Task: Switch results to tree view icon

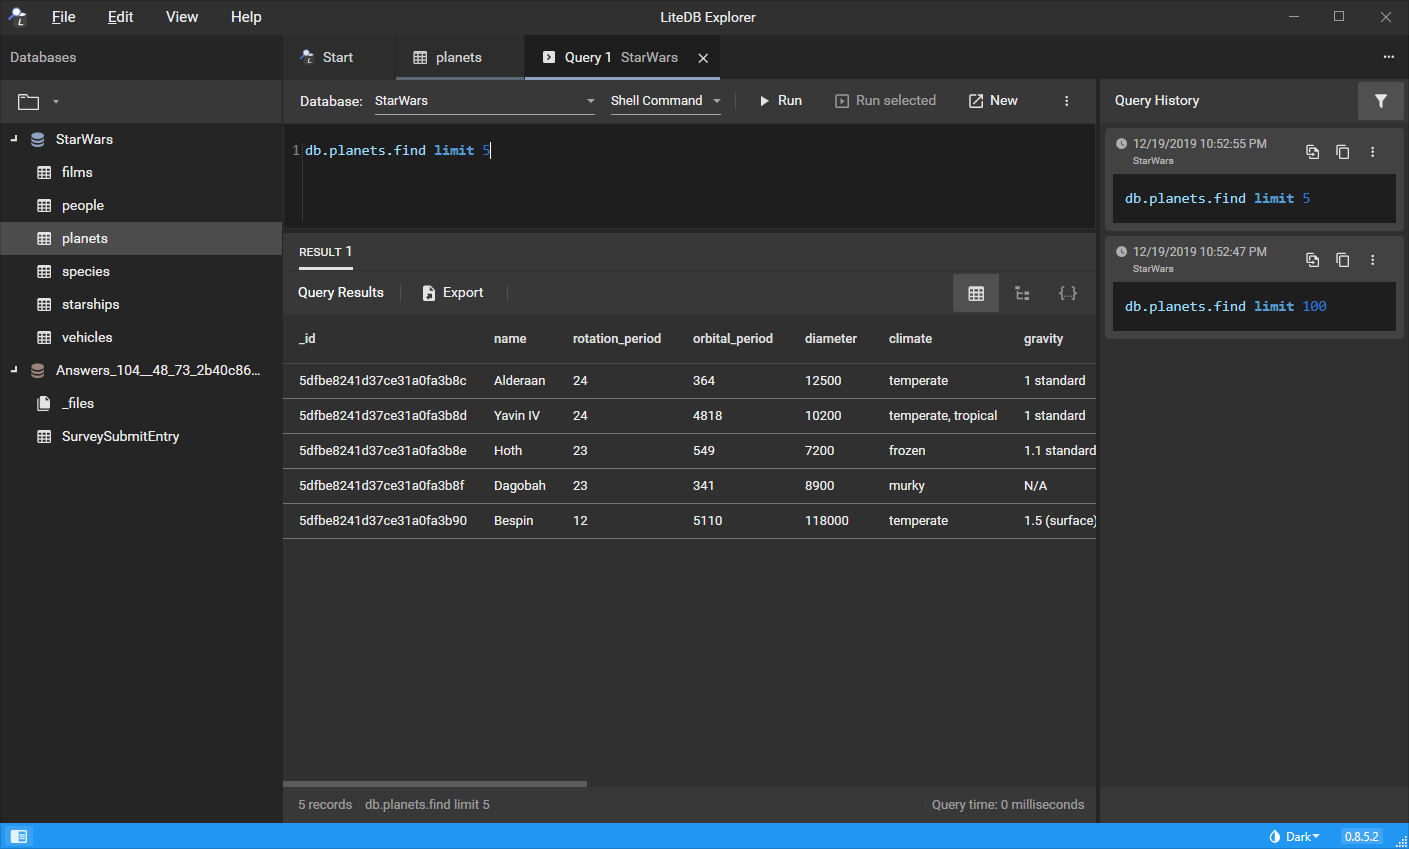Action: click(x=1022, y=293)
